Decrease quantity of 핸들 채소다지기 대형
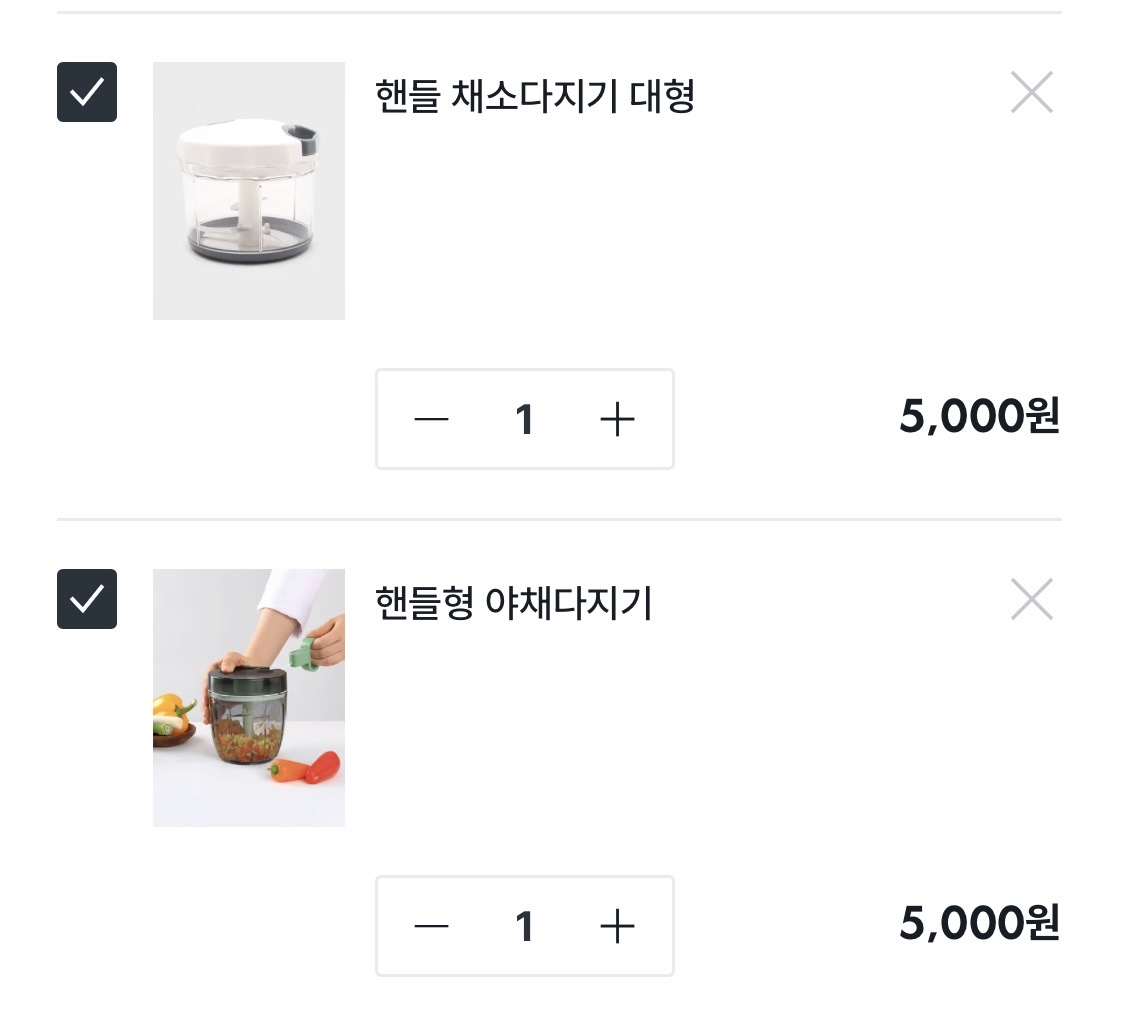Screen dimensions: 1122x1019 (x=431, y=419)
